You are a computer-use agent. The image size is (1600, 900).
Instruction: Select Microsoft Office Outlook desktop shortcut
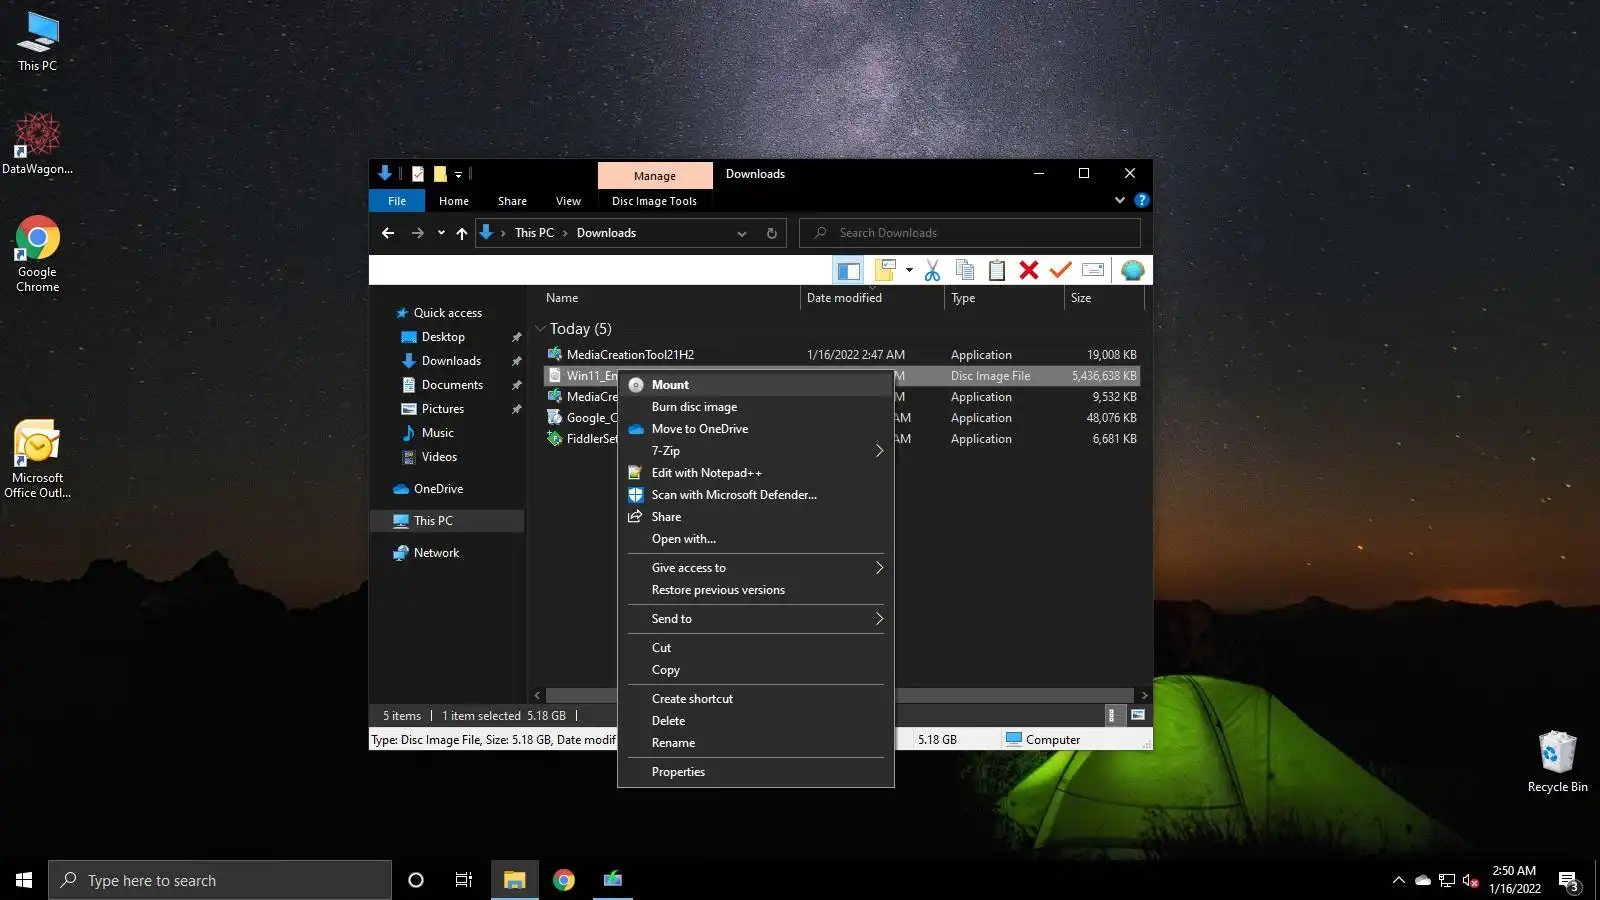click(38, 459)
